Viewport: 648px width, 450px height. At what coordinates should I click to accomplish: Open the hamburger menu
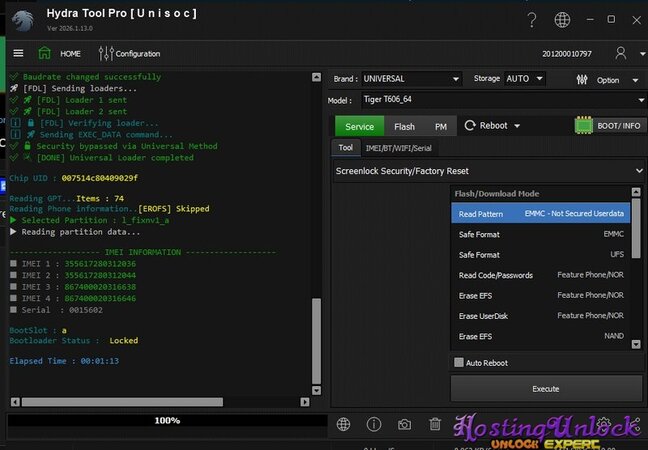click(18, 53)
